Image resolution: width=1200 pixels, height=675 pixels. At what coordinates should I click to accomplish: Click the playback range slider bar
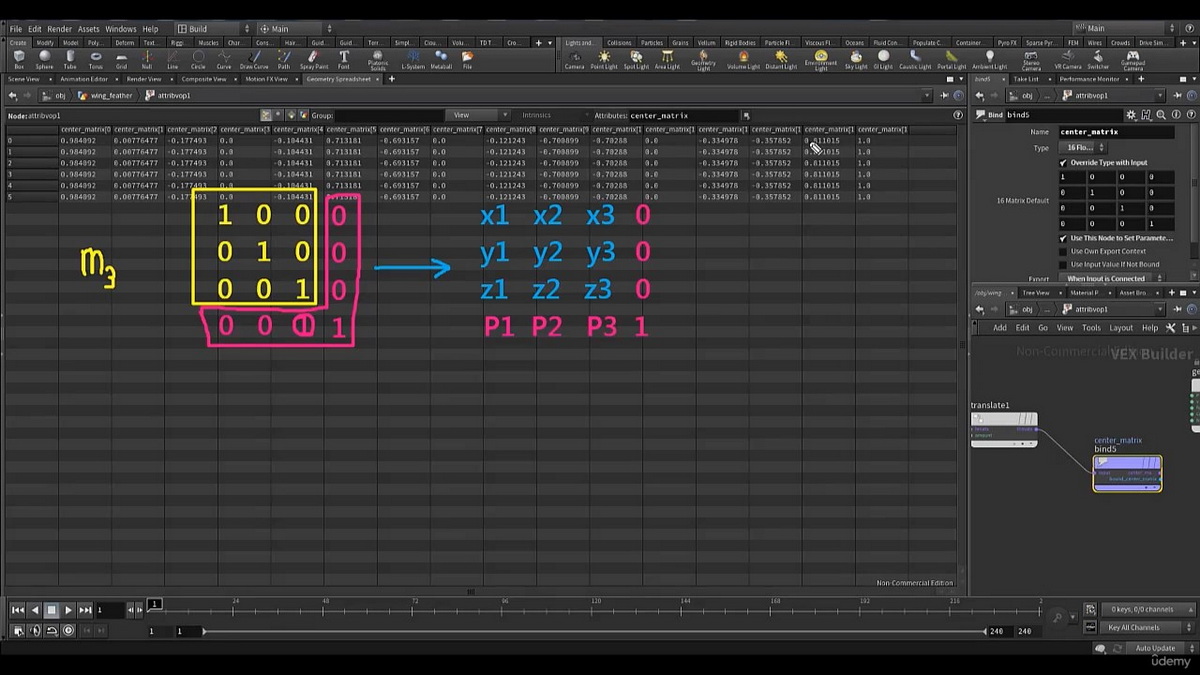(x=594, y=631)
